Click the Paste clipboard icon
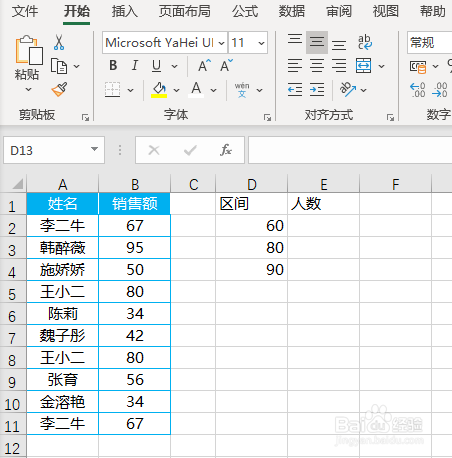Image resolution: width=452 pixels, height=458 pixels. pos(29,50)
